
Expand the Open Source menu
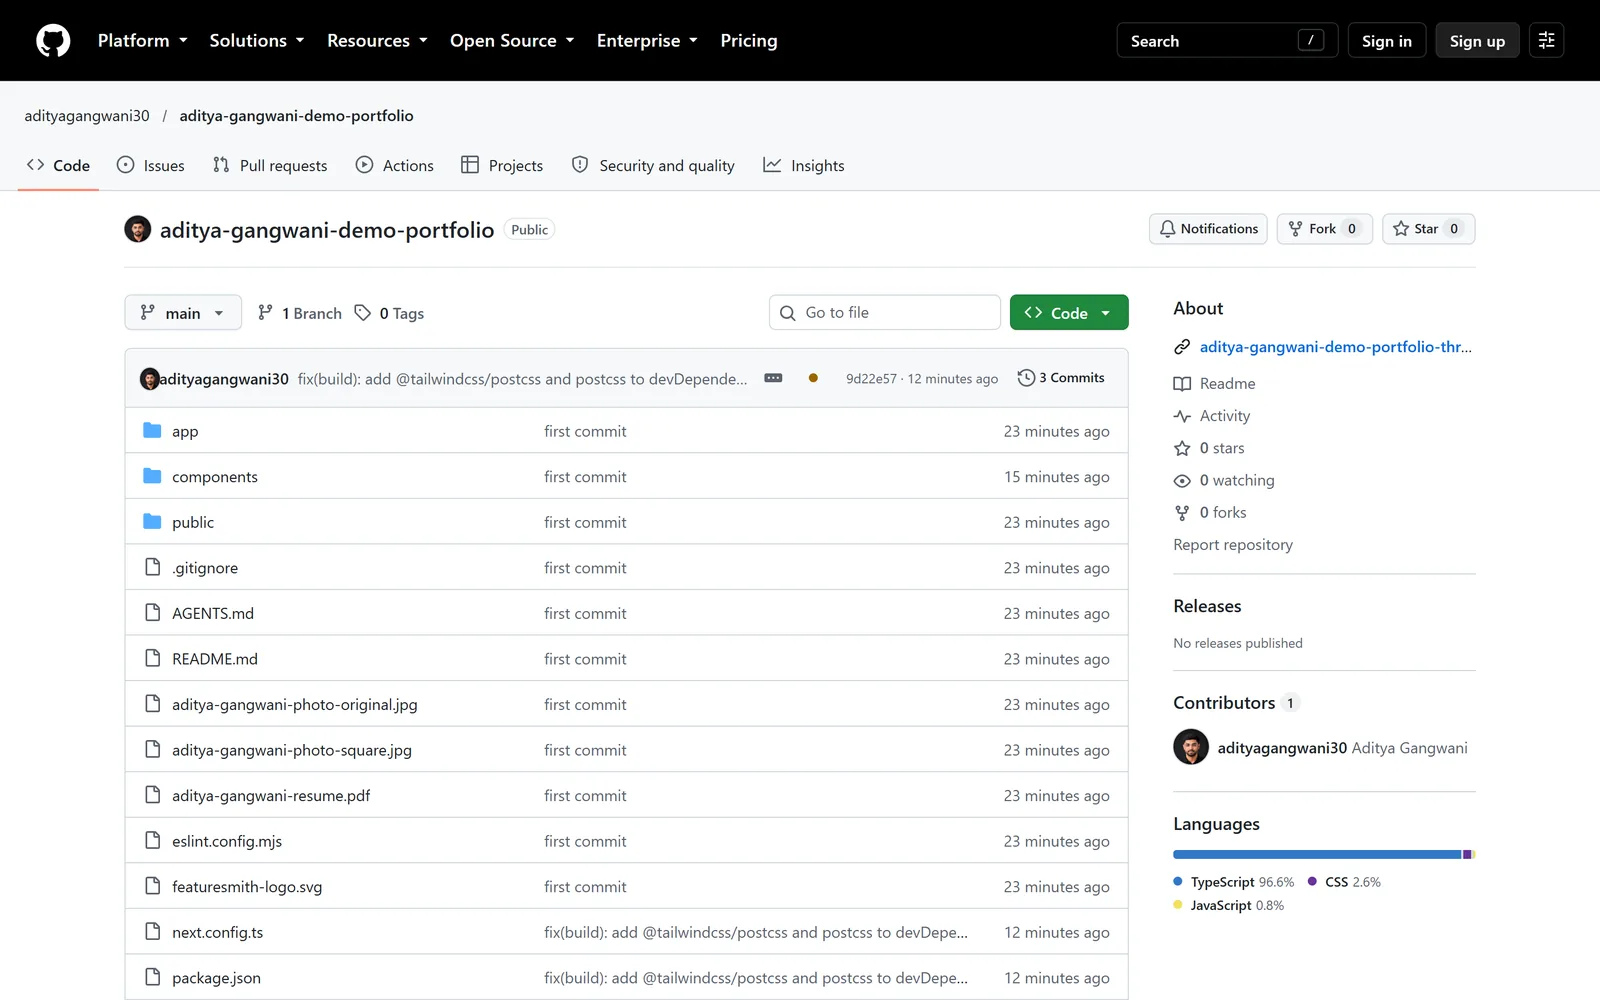pos(512,41)
